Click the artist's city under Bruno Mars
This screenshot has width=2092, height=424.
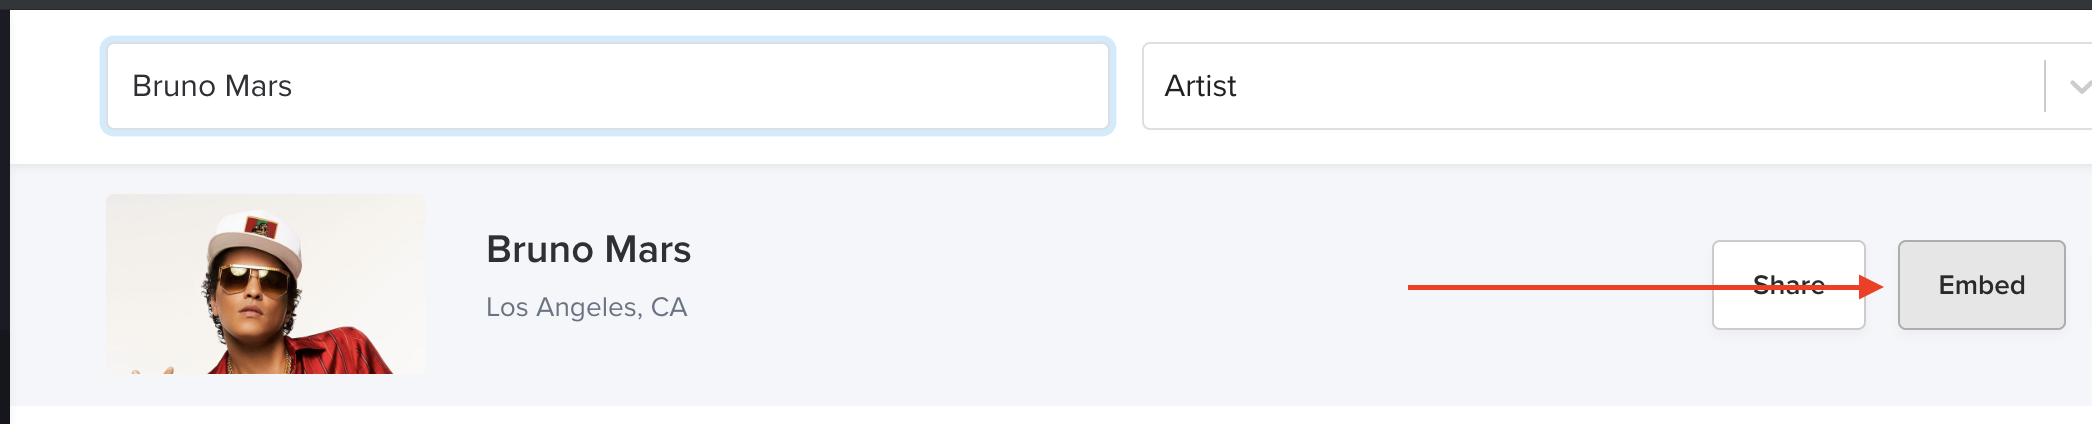586,307
